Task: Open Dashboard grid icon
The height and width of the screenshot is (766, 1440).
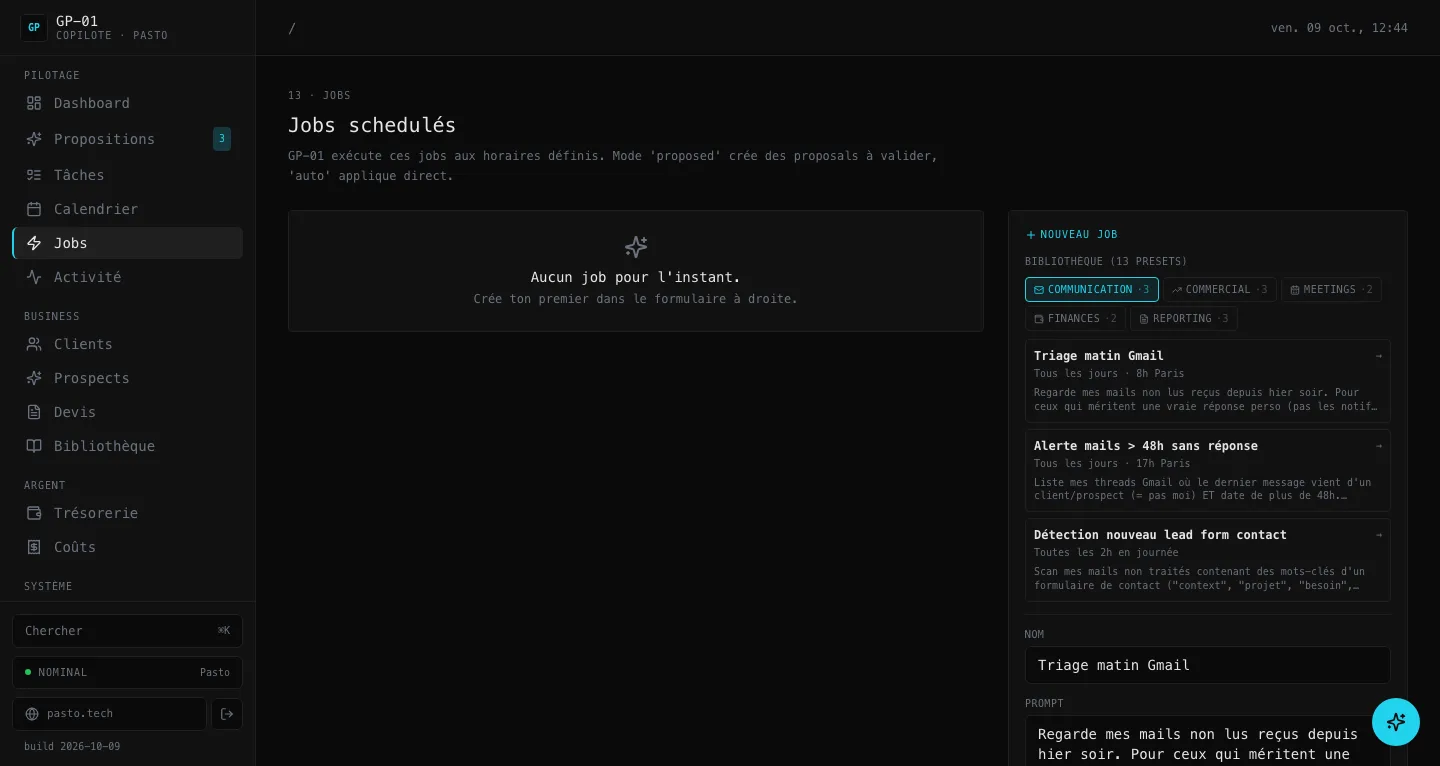Action: pos(34,103)
